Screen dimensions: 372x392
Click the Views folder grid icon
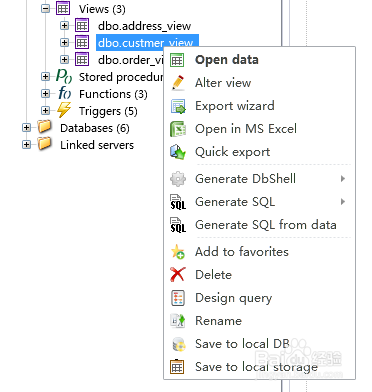click(x=63, y=9)
